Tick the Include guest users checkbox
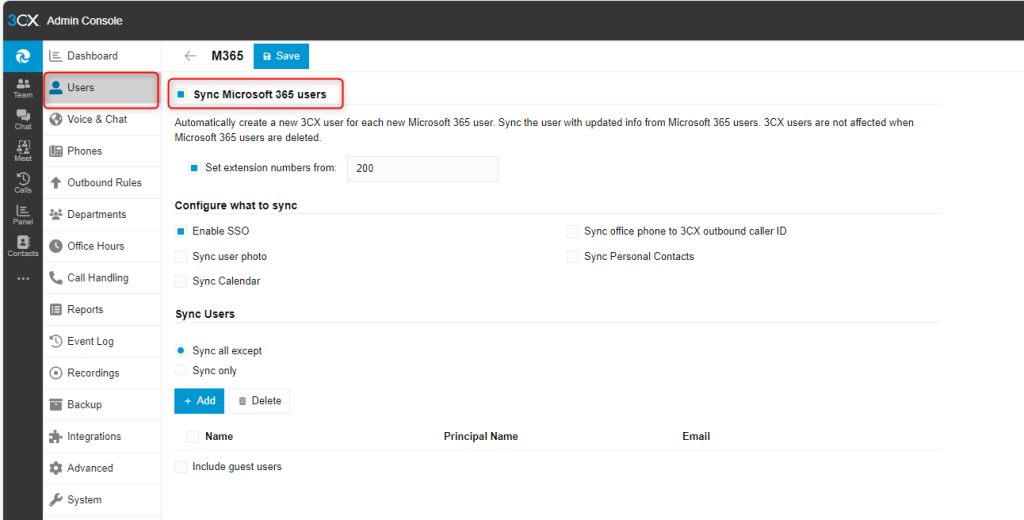This screenshot has width=1024, height=520. 181,467
